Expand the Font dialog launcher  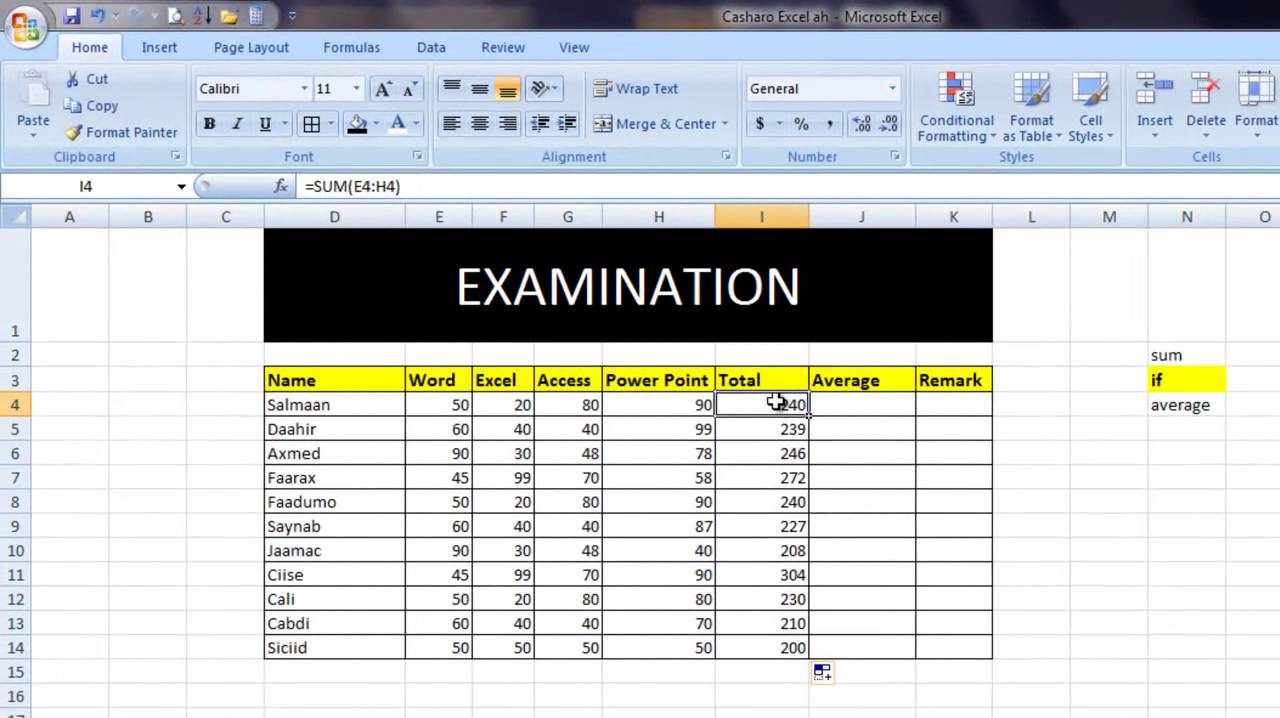tap(418, 157)
